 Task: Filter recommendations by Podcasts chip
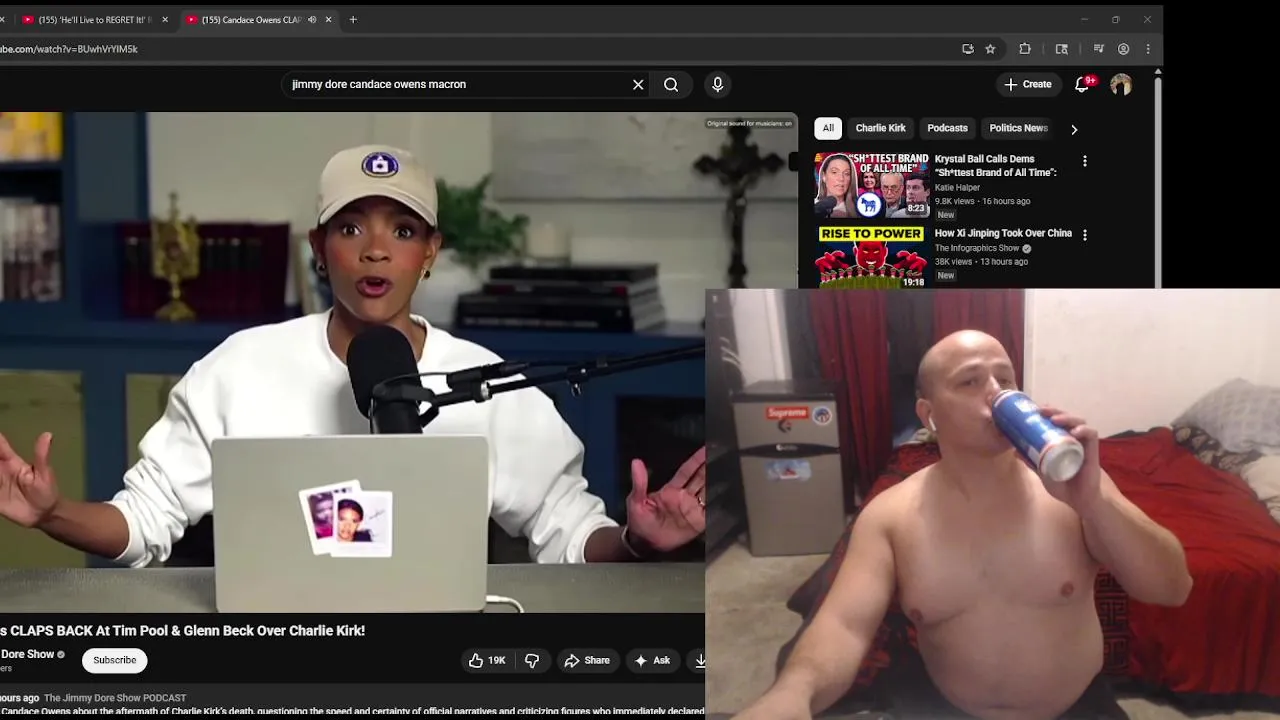tap(947, 128)
